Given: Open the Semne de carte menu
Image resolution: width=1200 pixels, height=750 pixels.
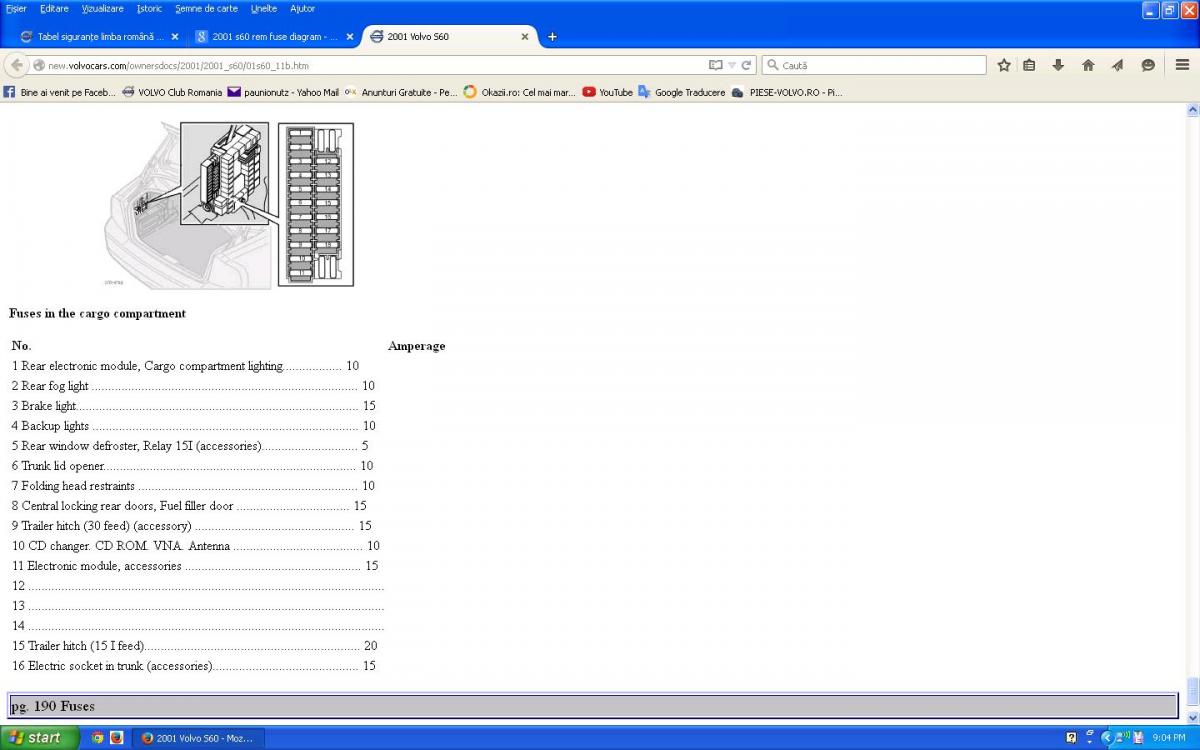Looking at the screenshot, I should click(x=206, y=8).
